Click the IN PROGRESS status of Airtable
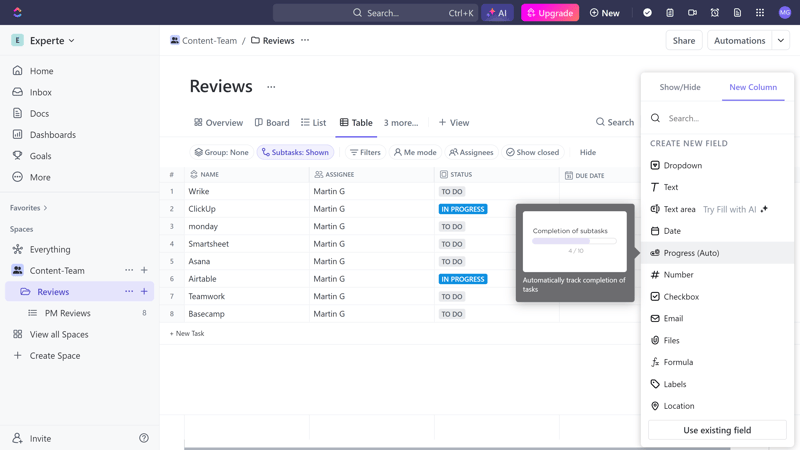 [463, 279]
